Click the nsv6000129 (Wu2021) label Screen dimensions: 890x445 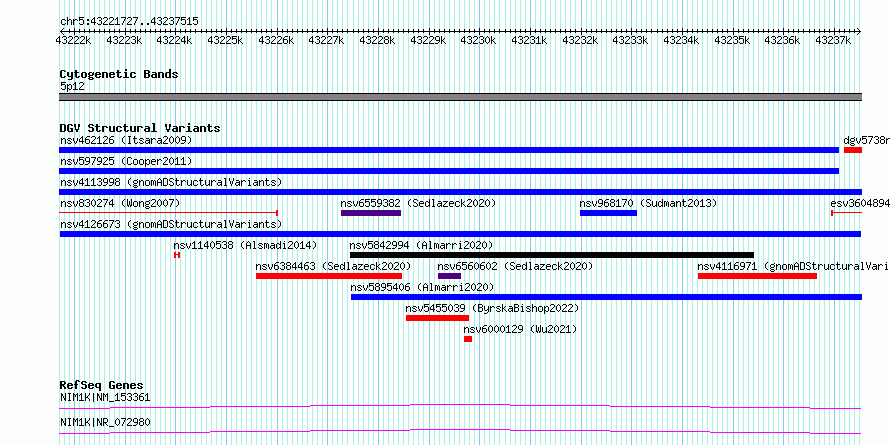point(520,329)
